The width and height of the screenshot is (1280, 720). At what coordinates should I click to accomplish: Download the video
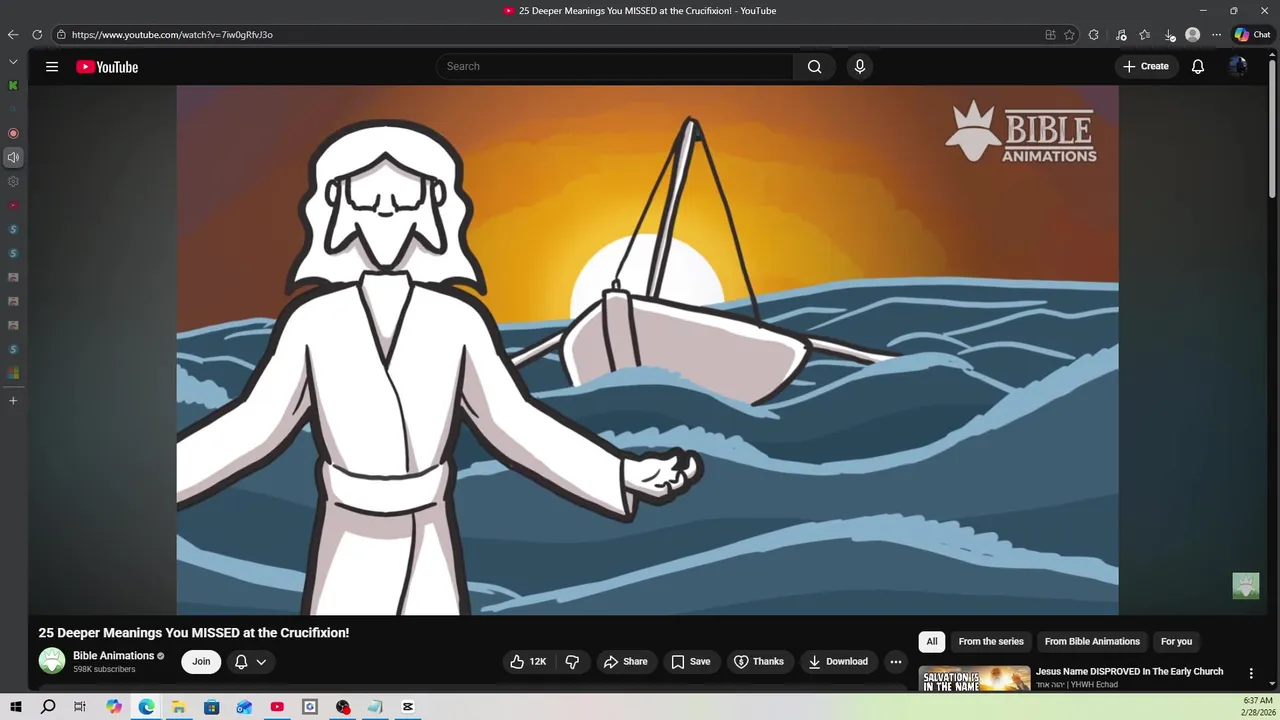pos(838,662)
